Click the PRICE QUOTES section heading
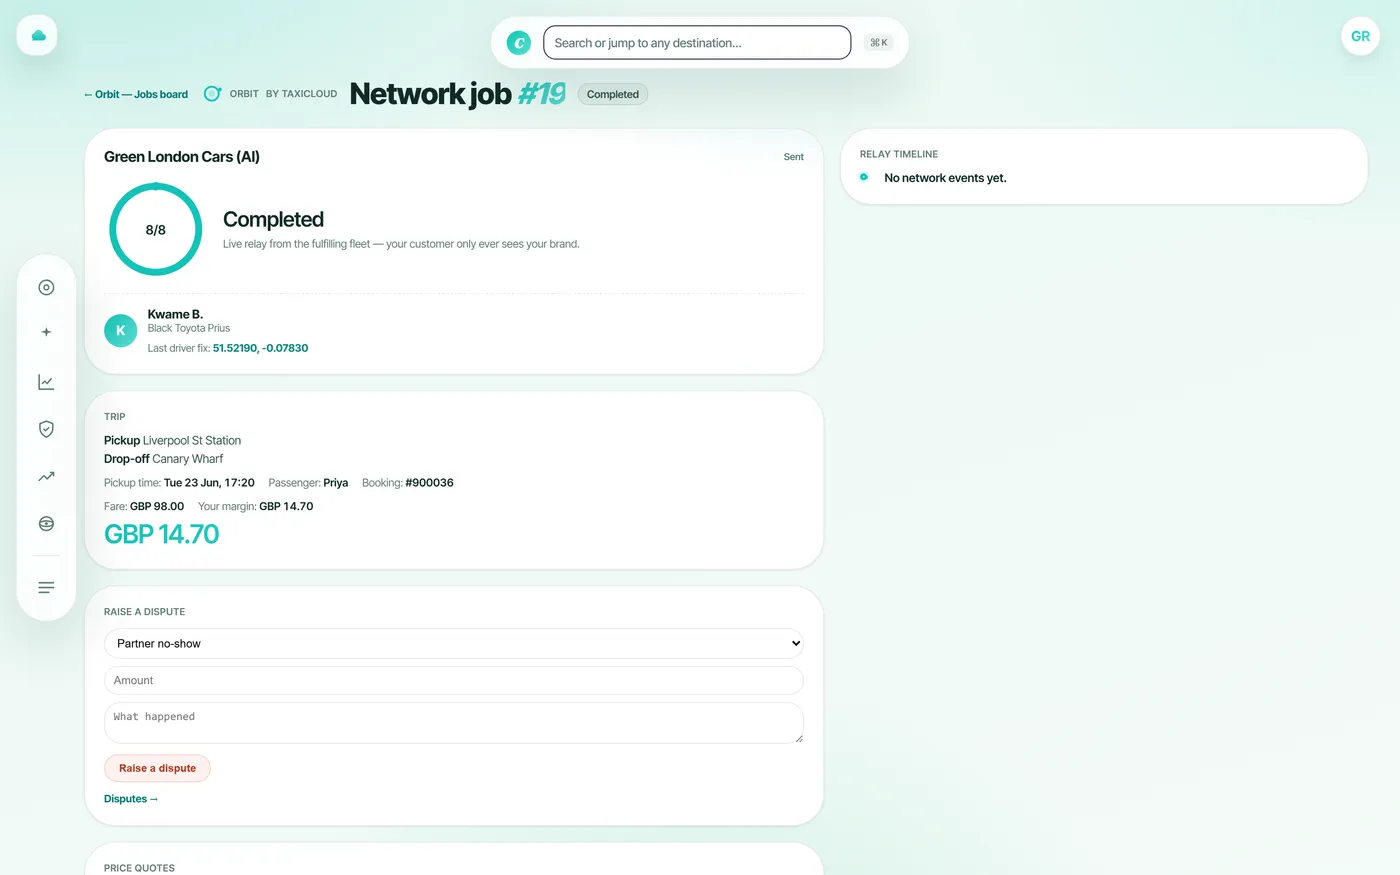The width and height of the screenshot is (1400, 875). pyautogui.click(x=139, y=868)
